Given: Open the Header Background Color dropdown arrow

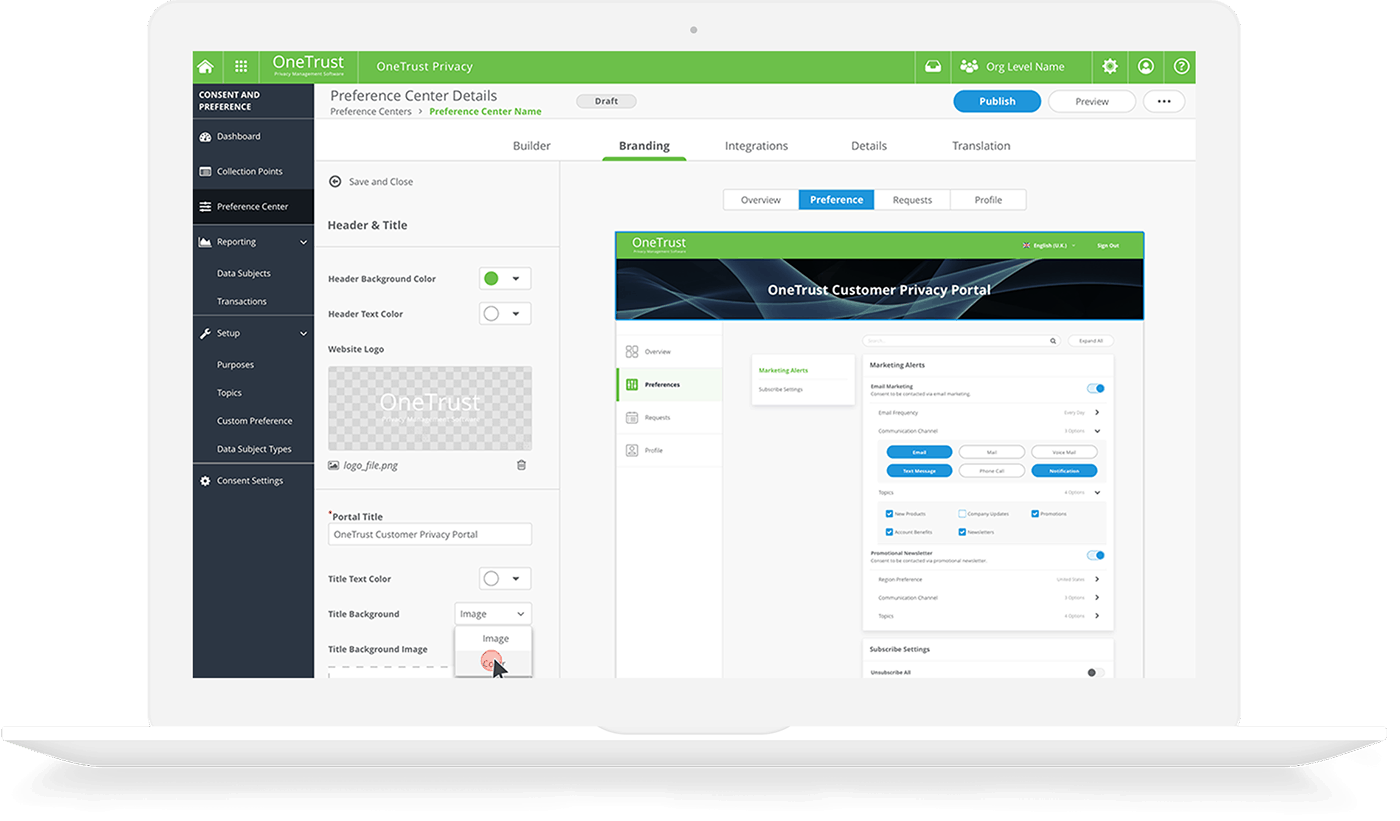Looking at the screenshot, I should 516,279.
